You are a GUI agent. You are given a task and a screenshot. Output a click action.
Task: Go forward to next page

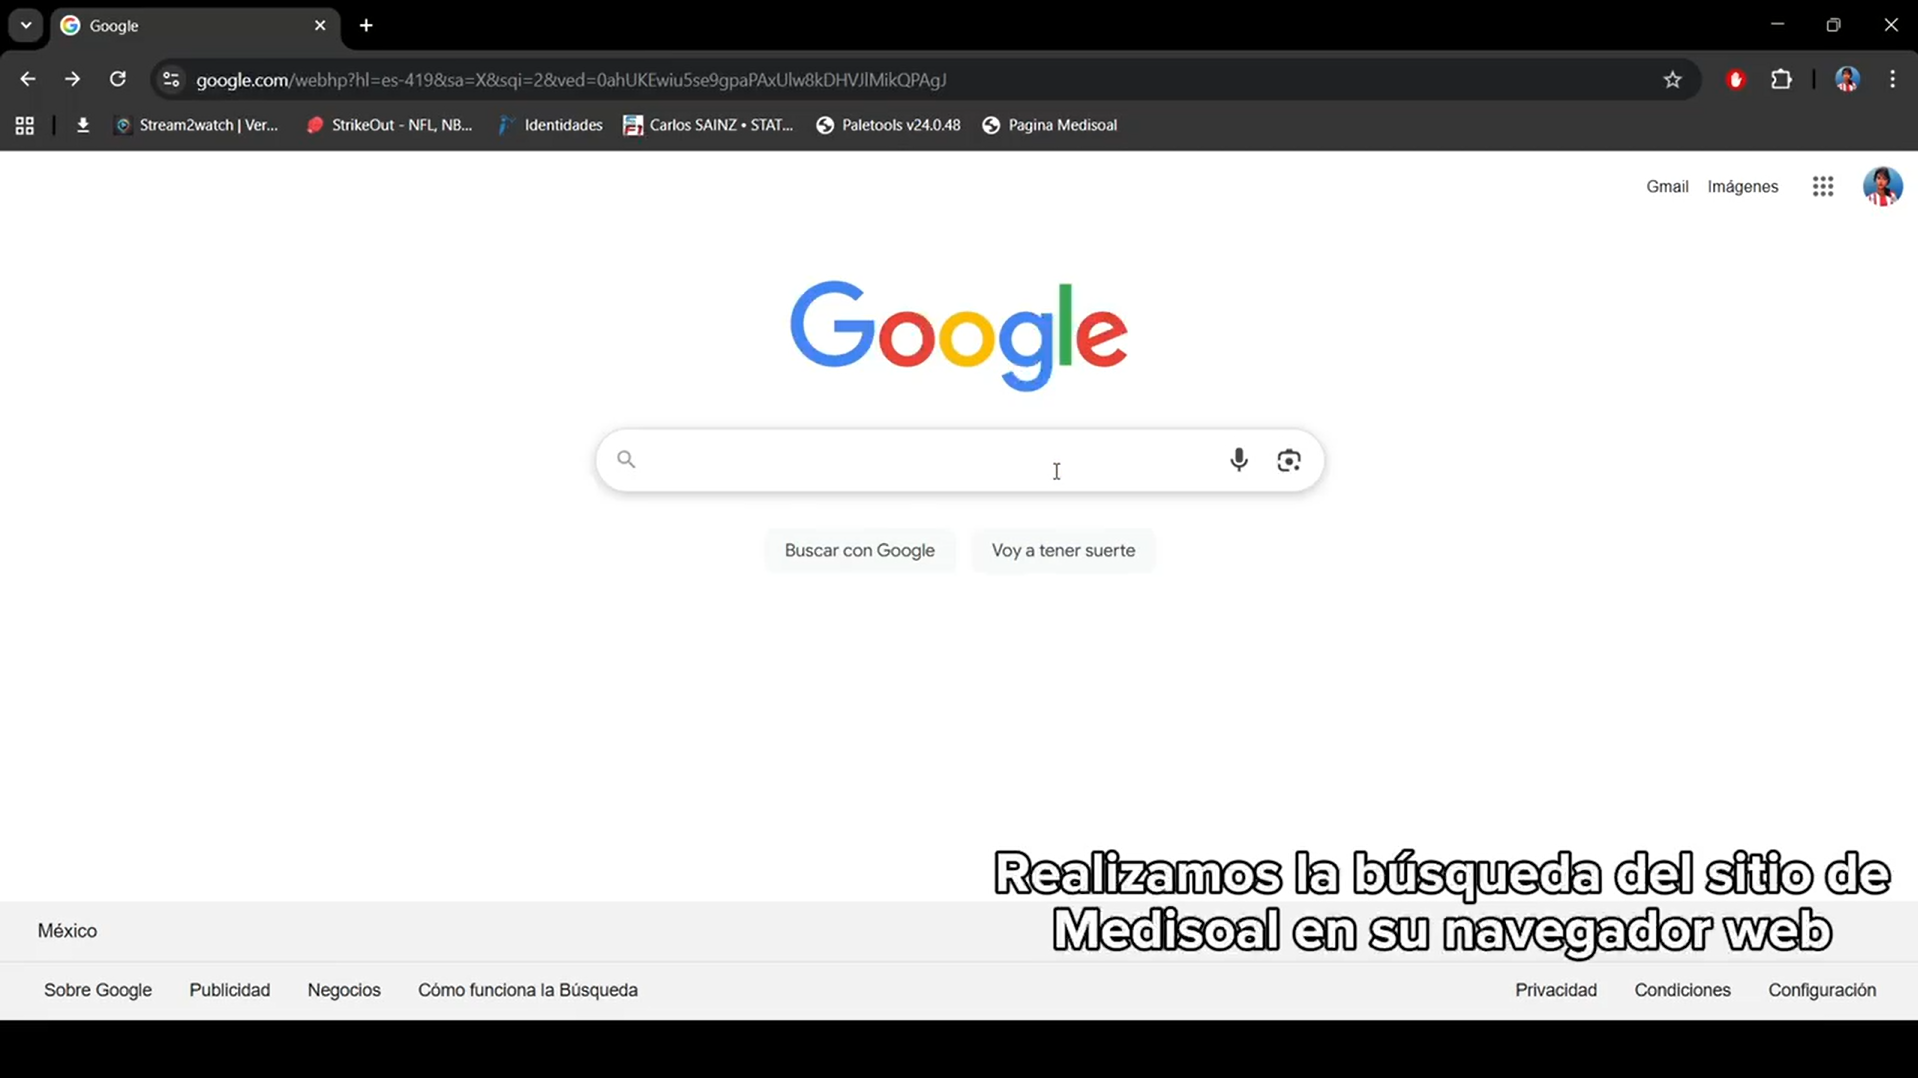pyautogui.click(x=72, y=79)
